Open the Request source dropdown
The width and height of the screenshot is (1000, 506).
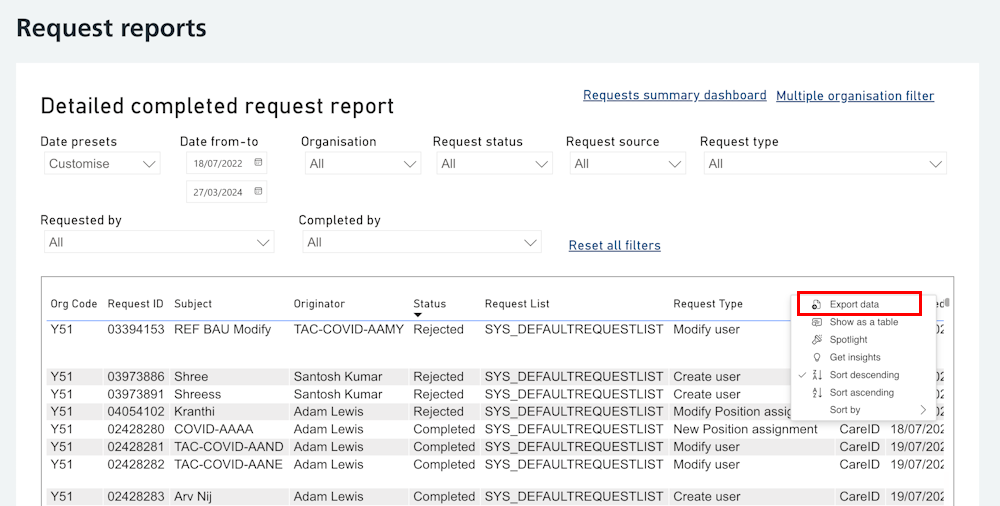[x=628, y=163]
